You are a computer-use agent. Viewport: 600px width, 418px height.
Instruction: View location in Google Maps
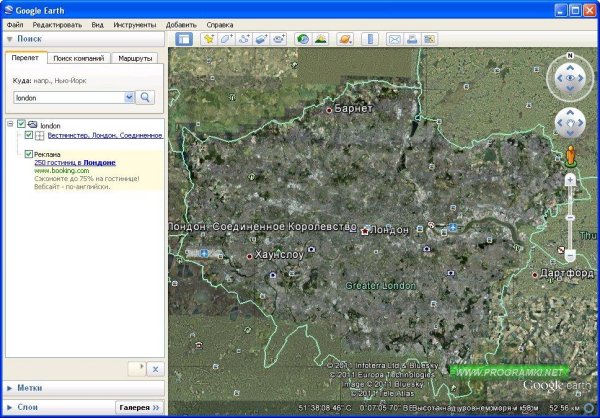(429, 39)
